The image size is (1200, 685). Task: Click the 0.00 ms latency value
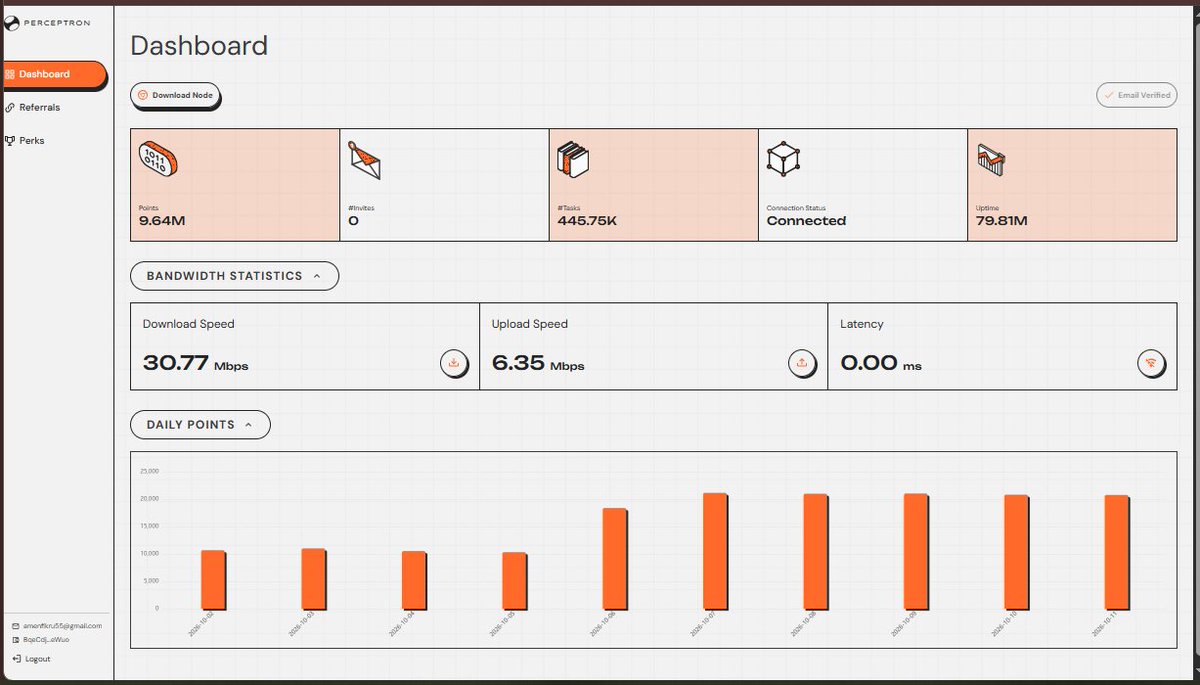(881, 363)
